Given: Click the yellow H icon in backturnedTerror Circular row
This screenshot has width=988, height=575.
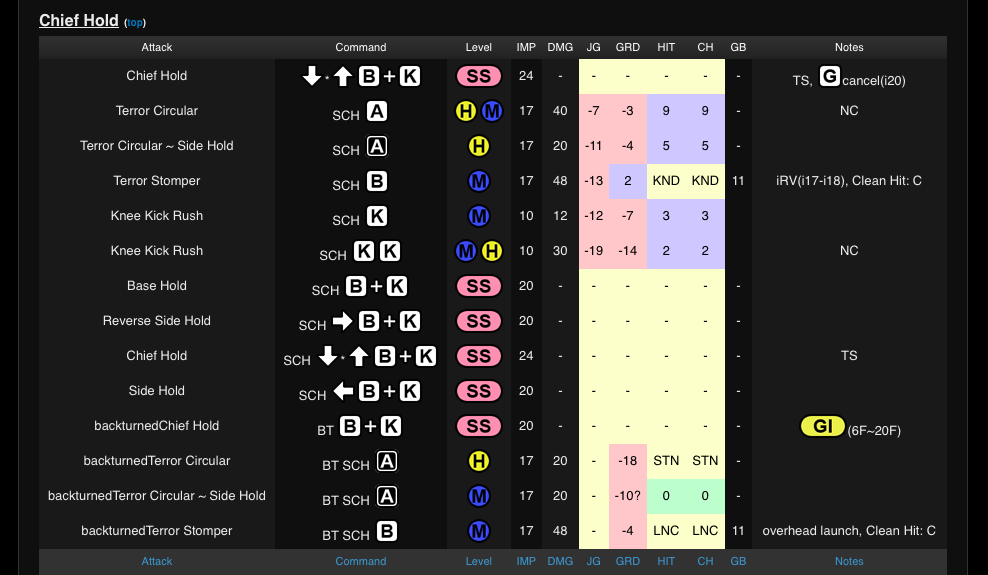Looking at the screenshot, I should coord(479,461).
